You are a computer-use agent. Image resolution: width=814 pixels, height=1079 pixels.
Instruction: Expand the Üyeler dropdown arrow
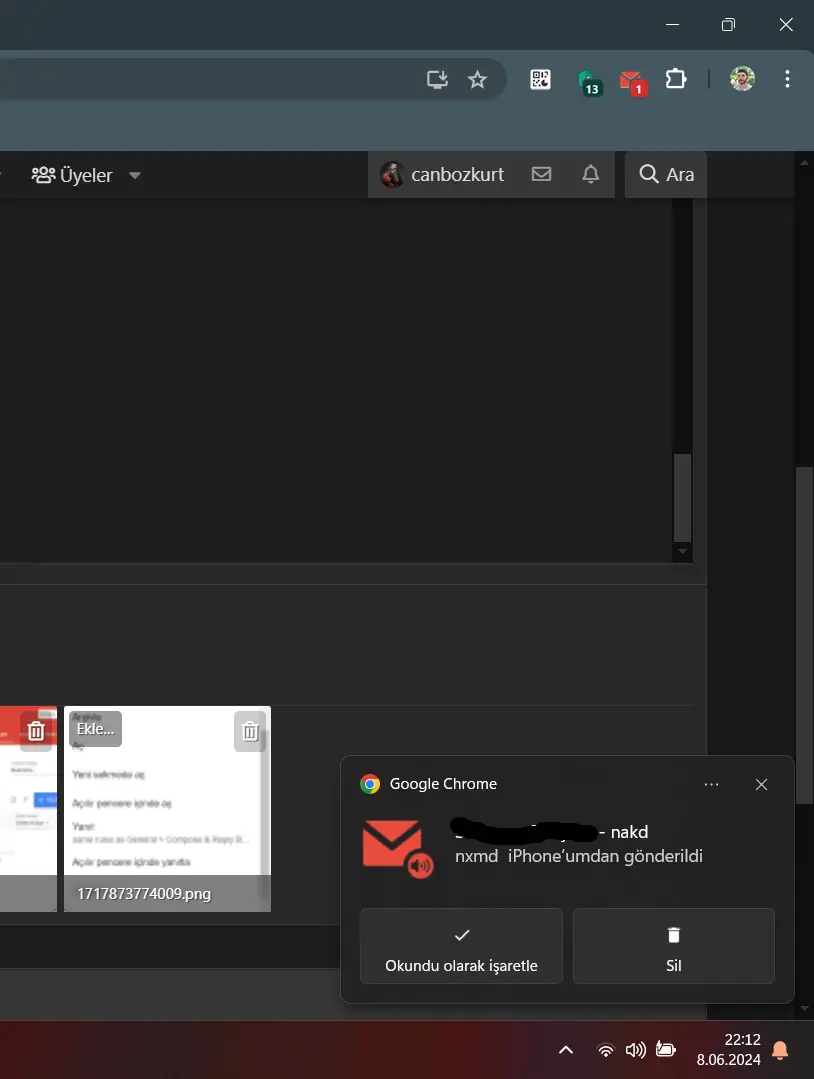tap(135, 175)
